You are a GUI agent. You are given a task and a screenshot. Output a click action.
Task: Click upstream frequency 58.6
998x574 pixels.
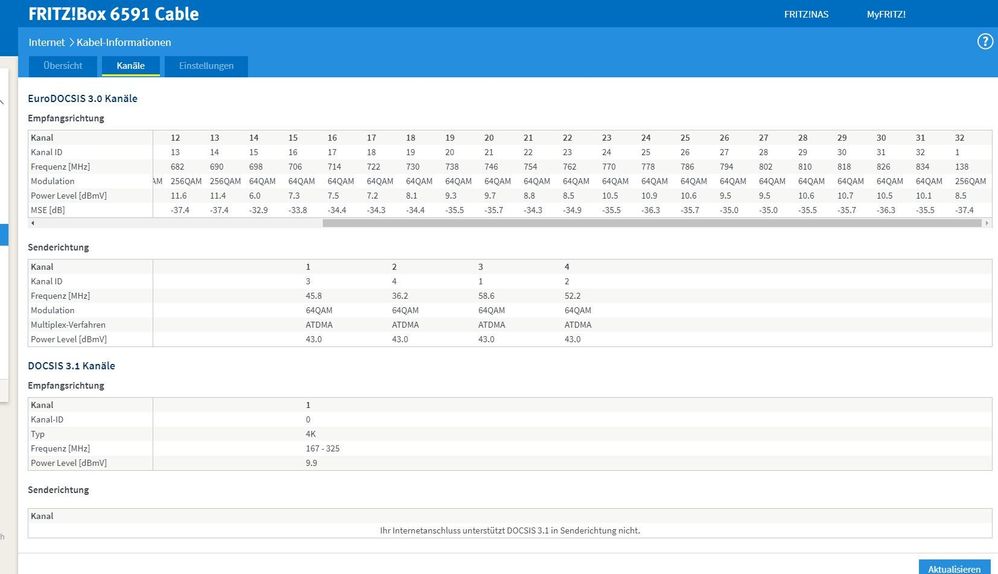[x=486, y=296]
